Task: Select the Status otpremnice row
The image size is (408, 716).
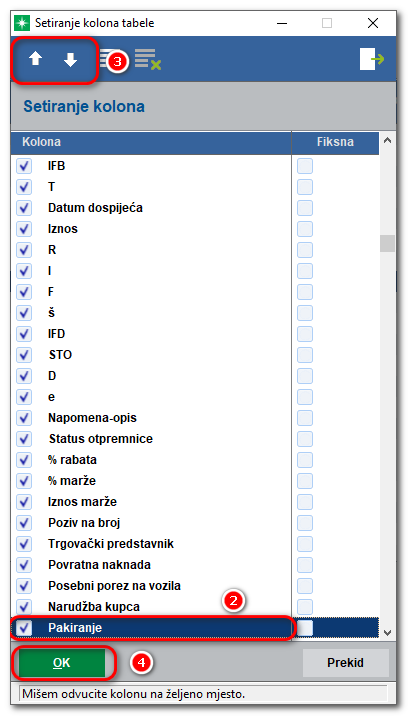Action: tap(151, 439)
